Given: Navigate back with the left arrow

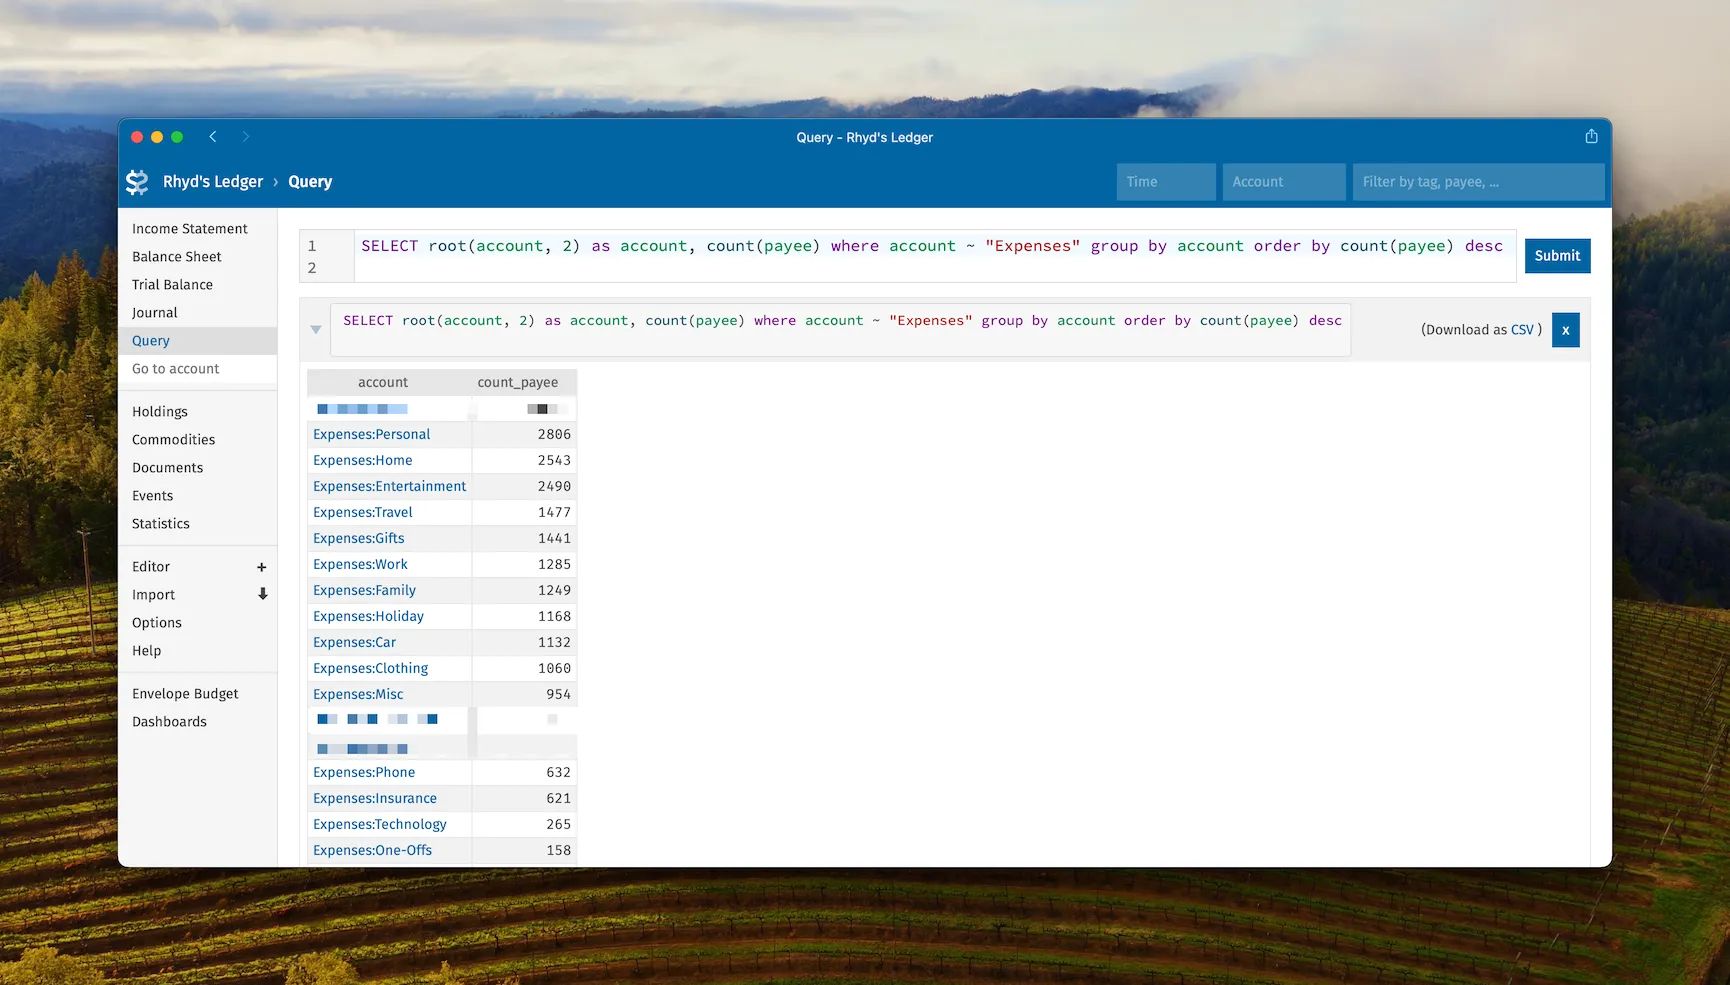Looking at the screenshot, I should pos(213,136).
